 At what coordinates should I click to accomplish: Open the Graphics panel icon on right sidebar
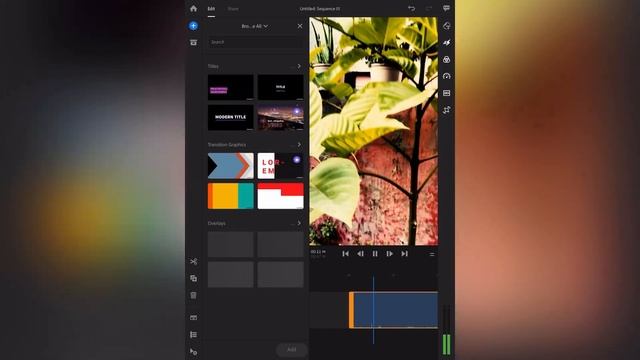point(447,26)
